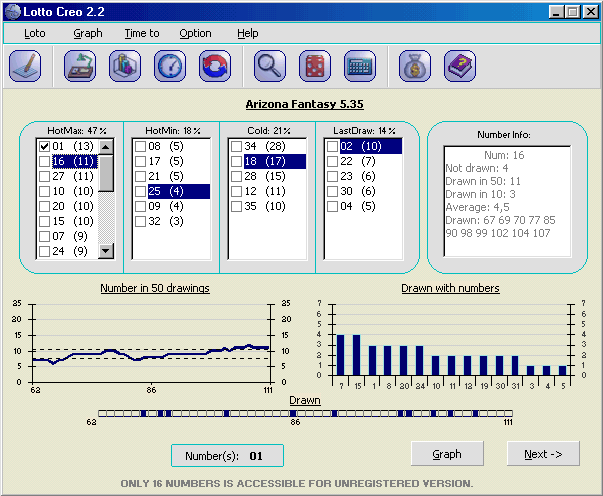Click the HotMax scrollbar thumb

tap(106, 173)
